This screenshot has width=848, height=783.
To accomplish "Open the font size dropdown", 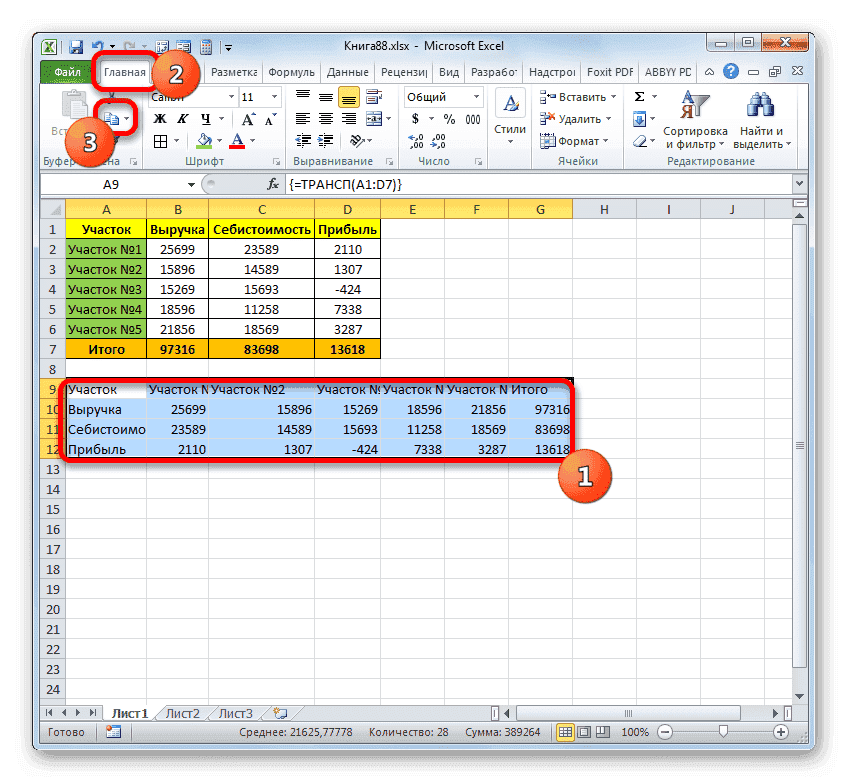I will [x=272, y=96].
